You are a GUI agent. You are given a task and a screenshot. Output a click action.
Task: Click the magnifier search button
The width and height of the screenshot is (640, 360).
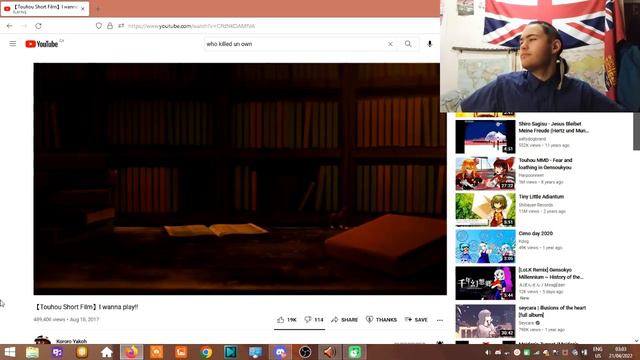click(x=408, y=44)
